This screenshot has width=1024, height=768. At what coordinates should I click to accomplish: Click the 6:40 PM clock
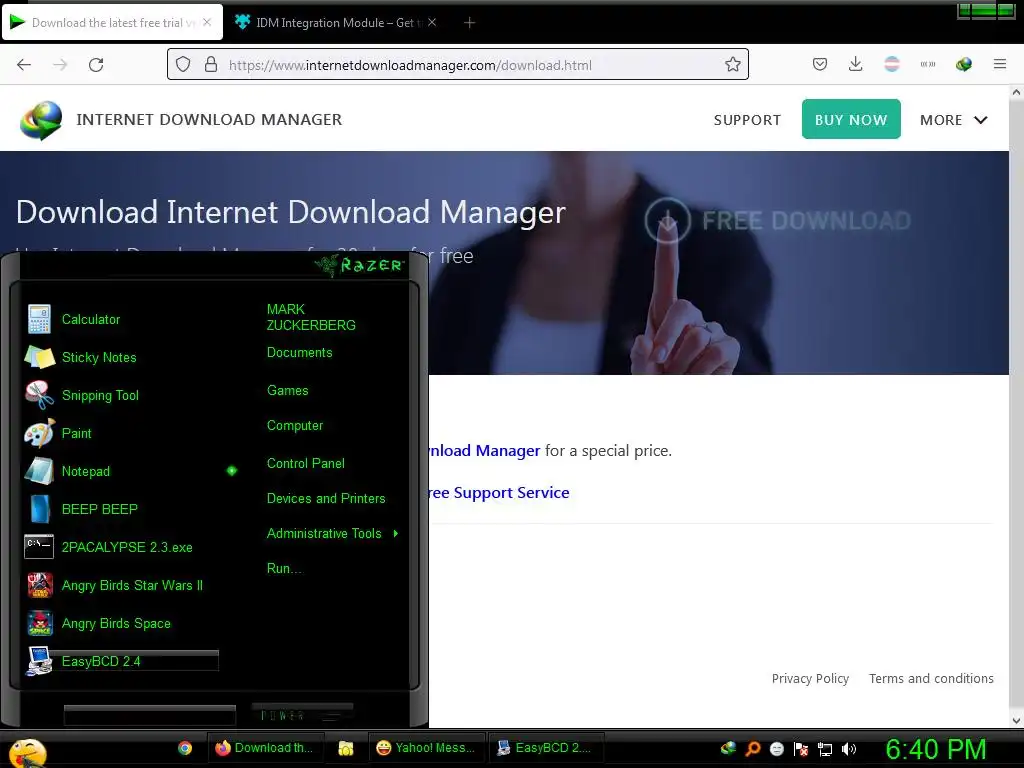[x=935, y=749]
